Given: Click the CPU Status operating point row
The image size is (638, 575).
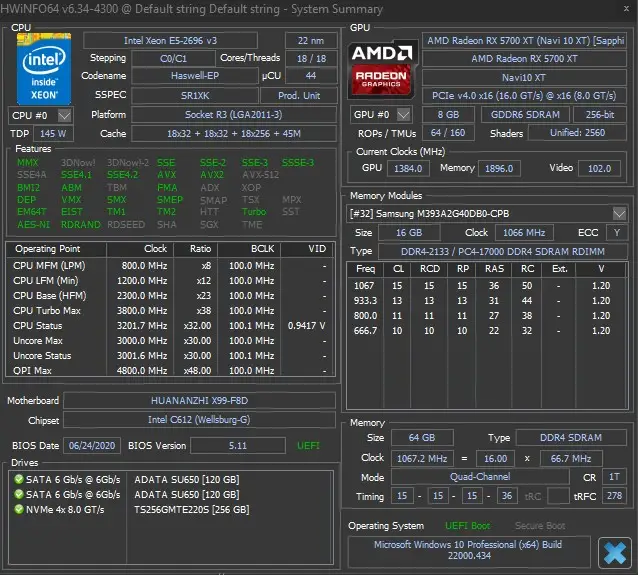Looking at the screenshot, I should [170, 326].
